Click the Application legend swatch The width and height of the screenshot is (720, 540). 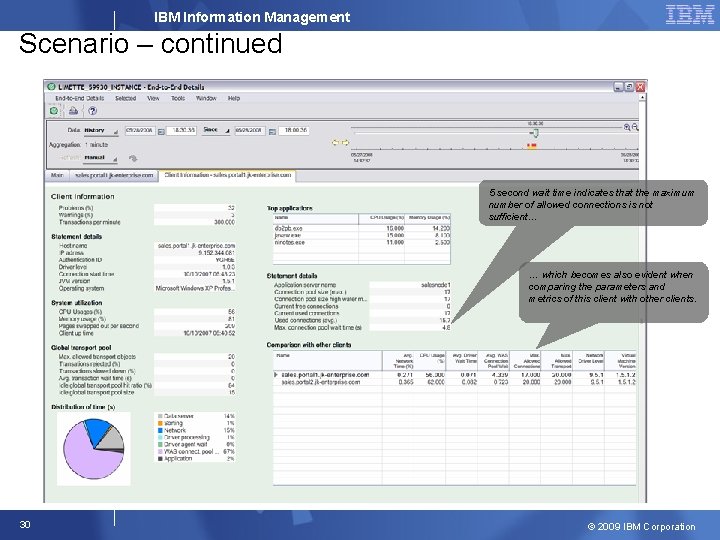point(160,458)
